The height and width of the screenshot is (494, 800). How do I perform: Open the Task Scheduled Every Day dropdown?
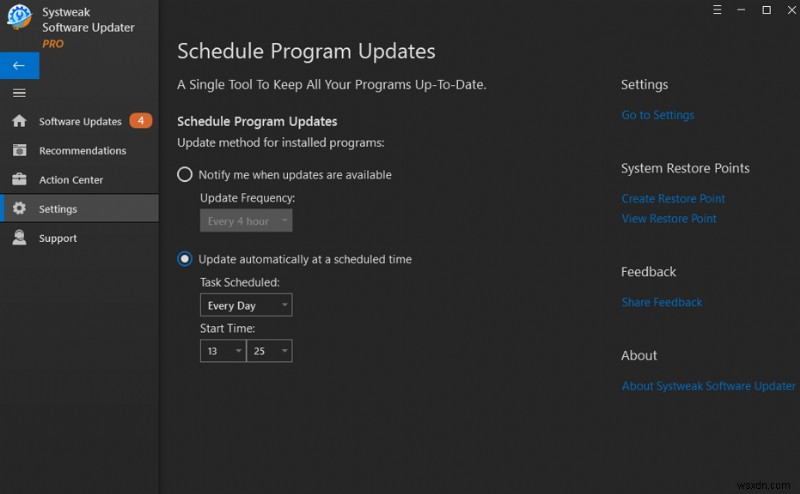pos(246,305)
